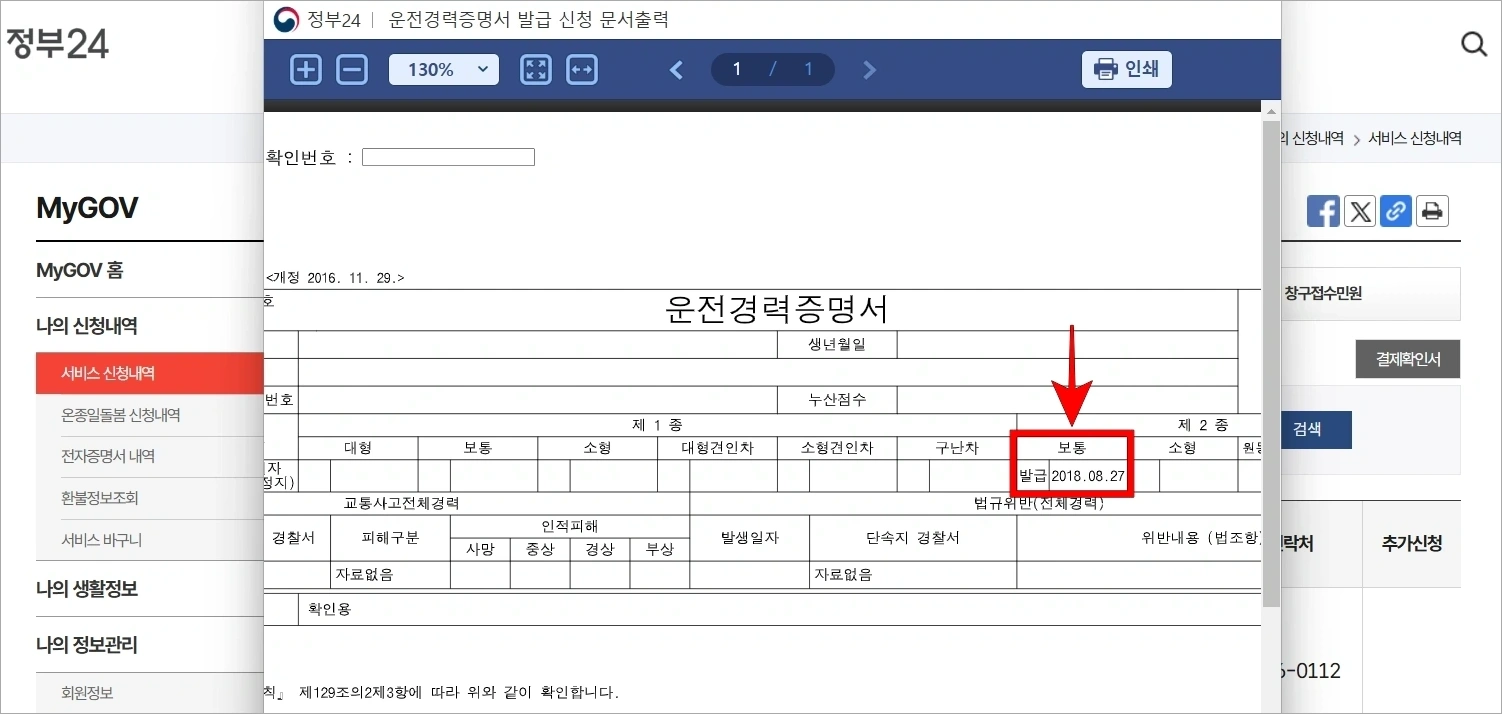Click the 결제확인서 button
Screen dimensions: 1502x714
tap(1407, 359)
